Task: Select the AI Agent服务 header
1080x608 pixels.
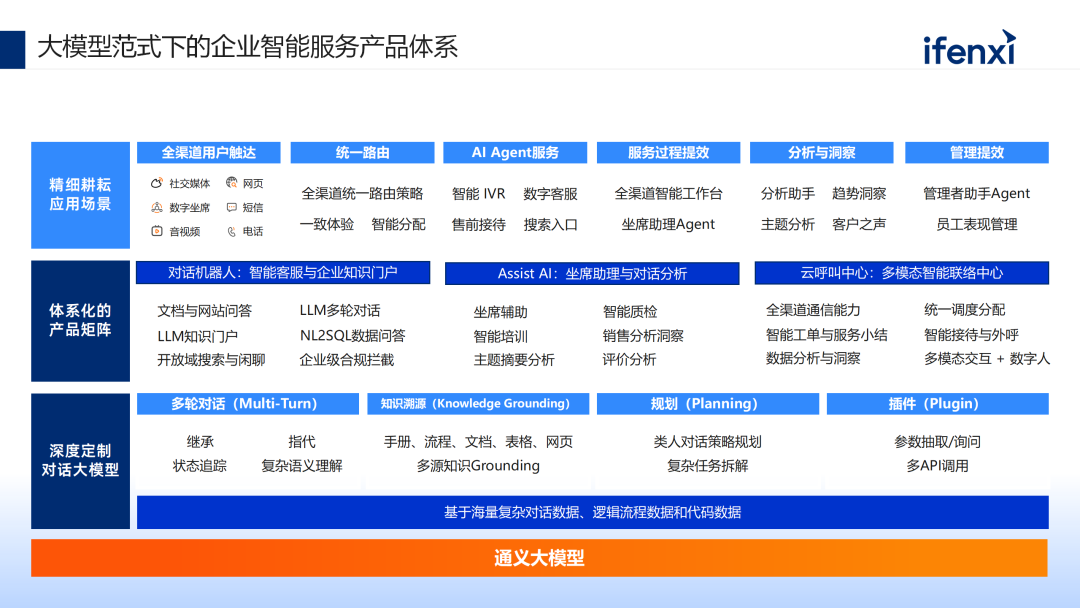Action: pos(515,153)
